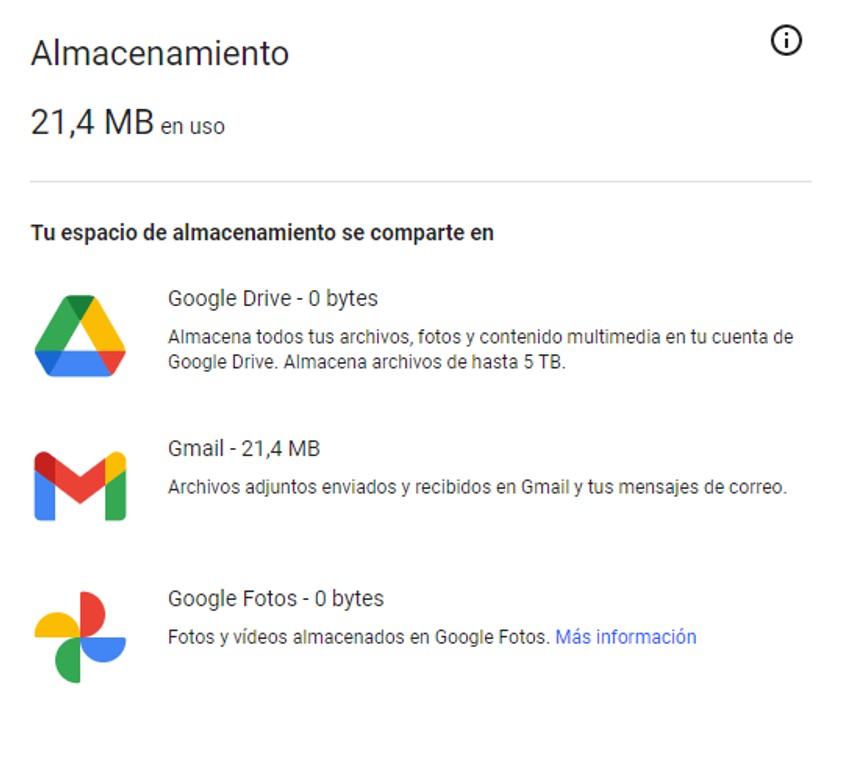The height and width of the screenshot is (763, 848).
Task: Click the Google Drive triangle logo
Action: click(x=80, y=336)
